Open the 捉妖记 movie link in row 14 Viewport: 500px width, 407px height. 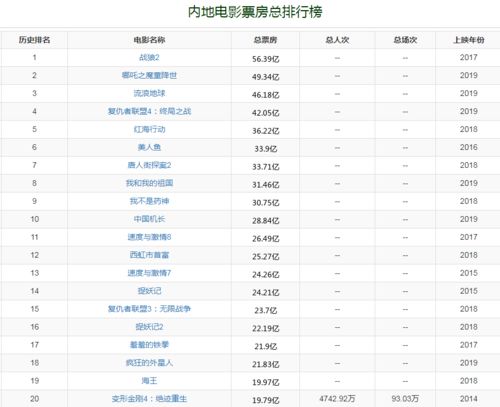tap(149, 291)
